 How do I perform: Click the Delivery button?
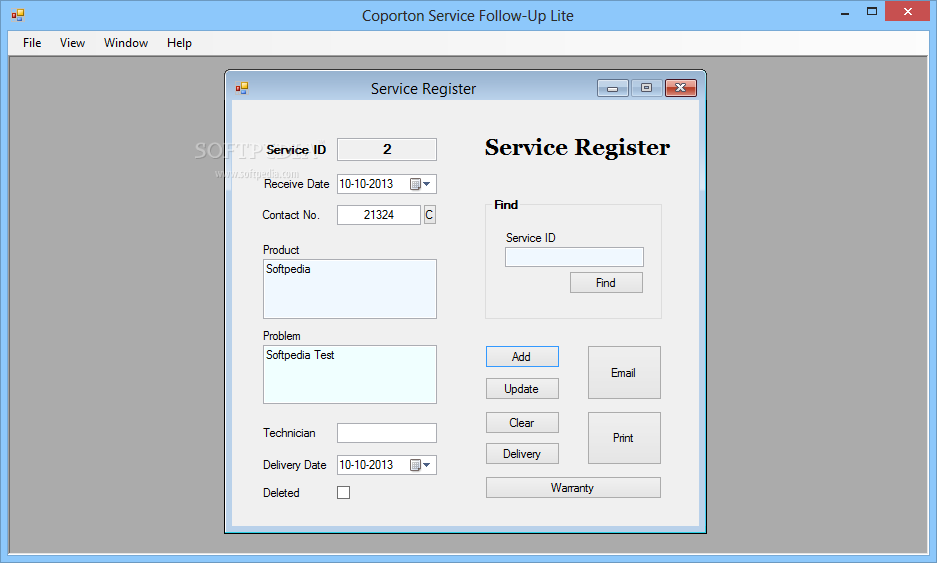tap(522, 454)
